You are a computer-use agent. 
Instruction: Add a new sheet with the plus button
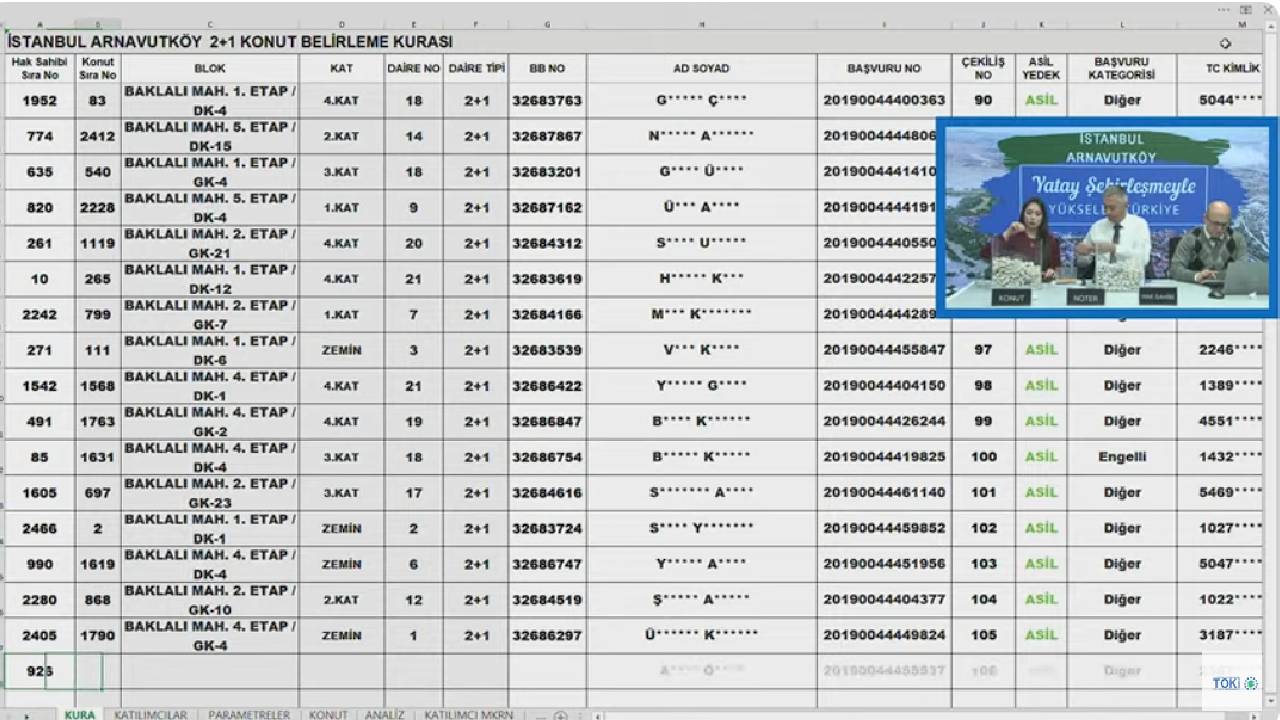coord(561,716)
